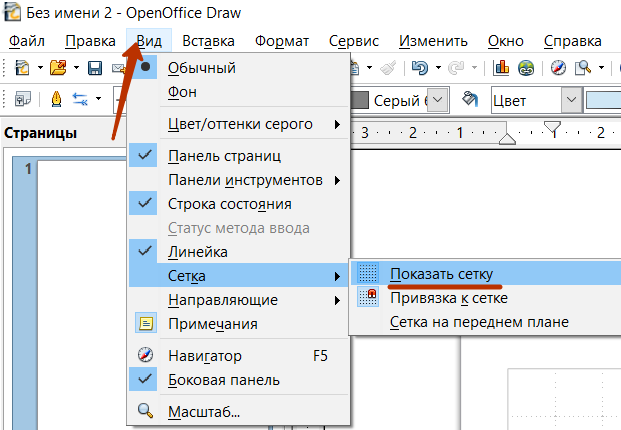Open the Изменить menu
The height and width of the screenshot is (430, 621).
433,41
